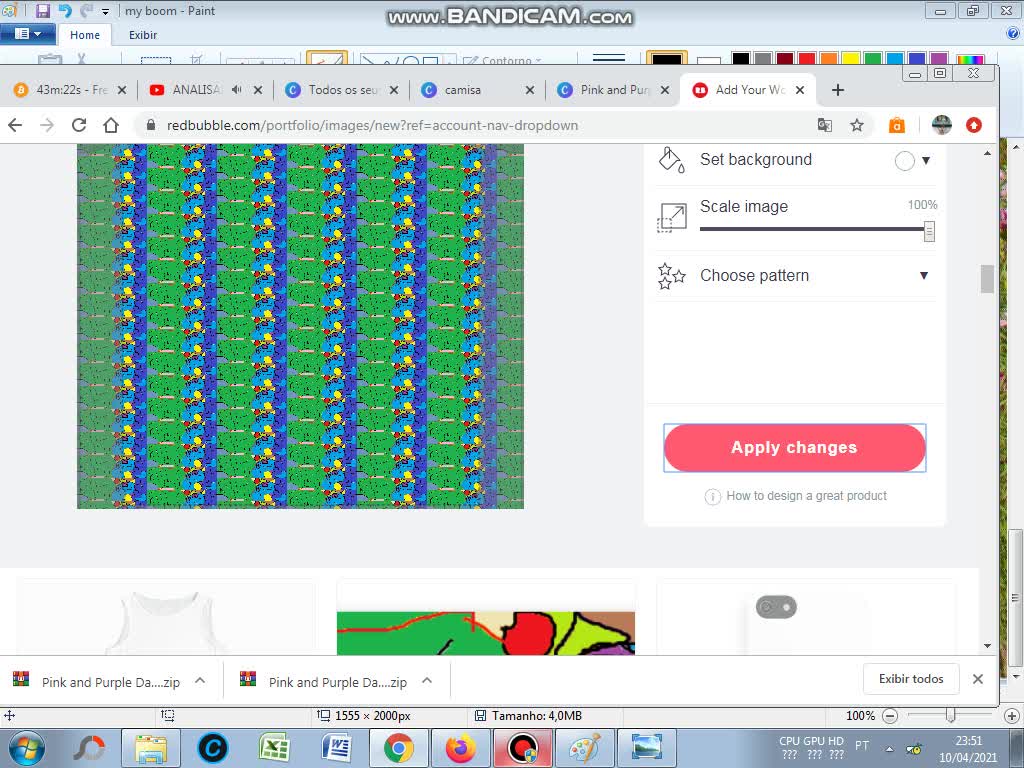Go back with the browser back arrow
1024x768 pixels.
pyautogui.click(x=16, y=125)
